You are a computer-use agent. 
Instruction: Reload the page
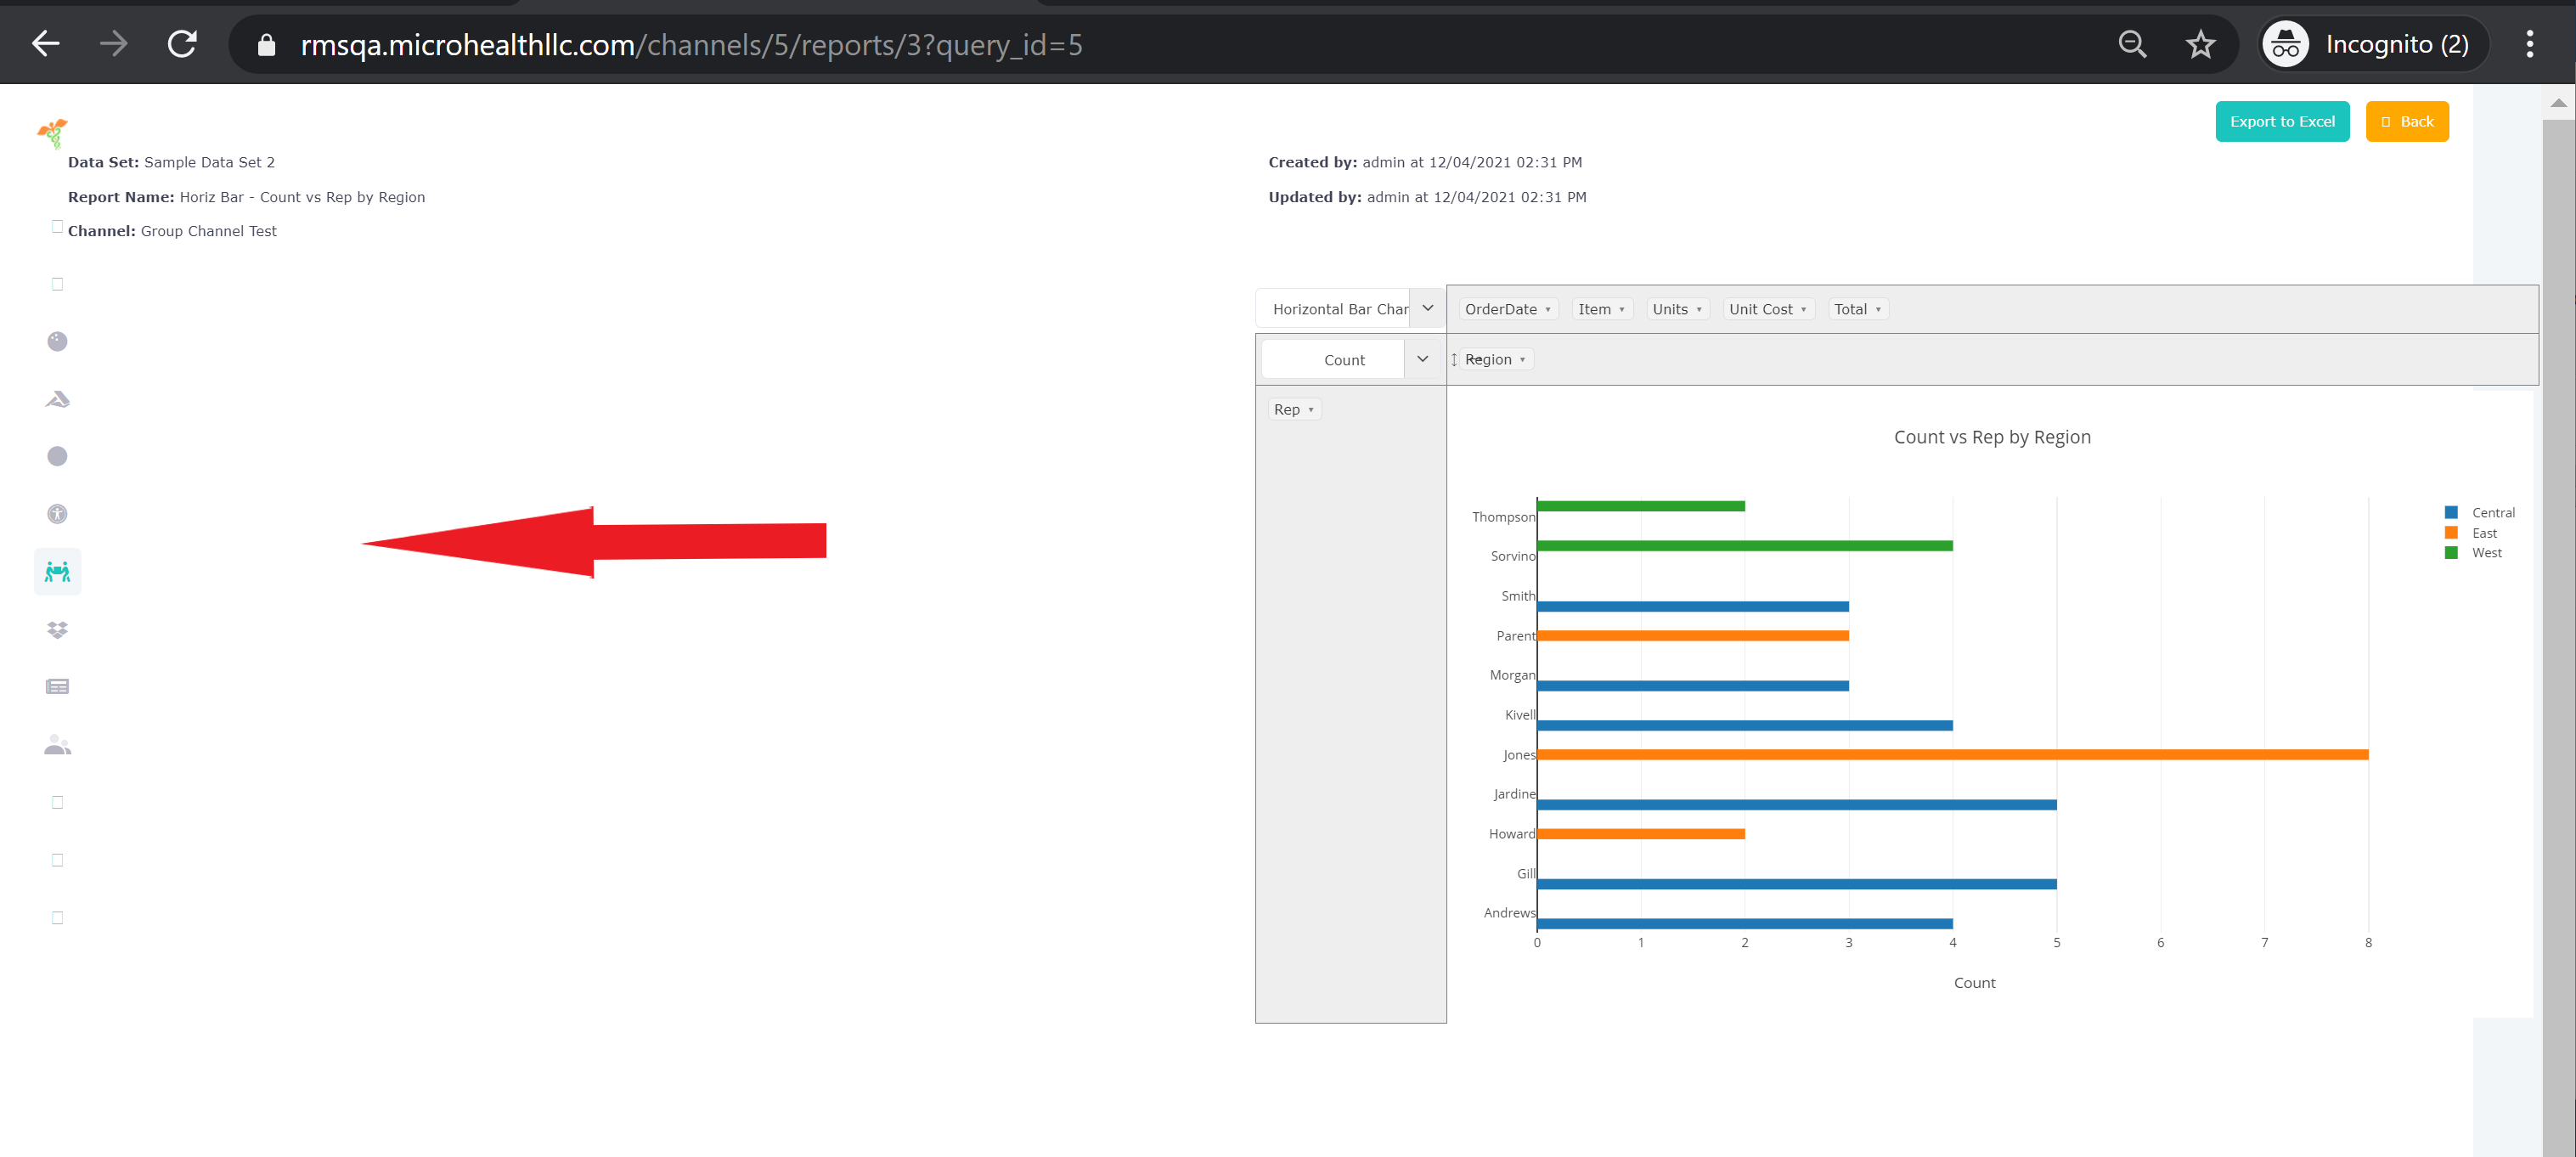[x=182, y=43]
